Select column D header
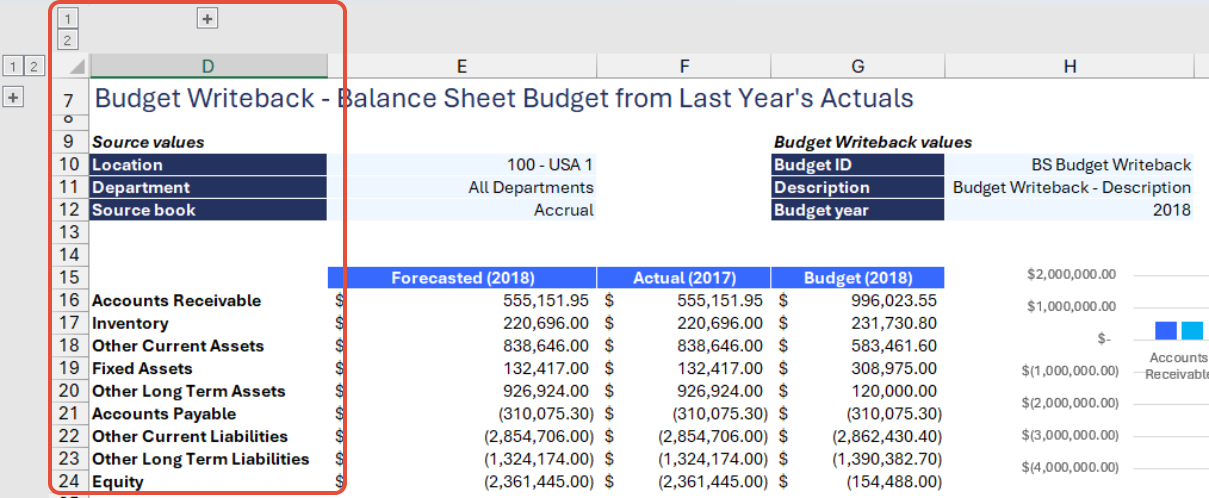Screen dimensions: 1209x498 [208, 67]
